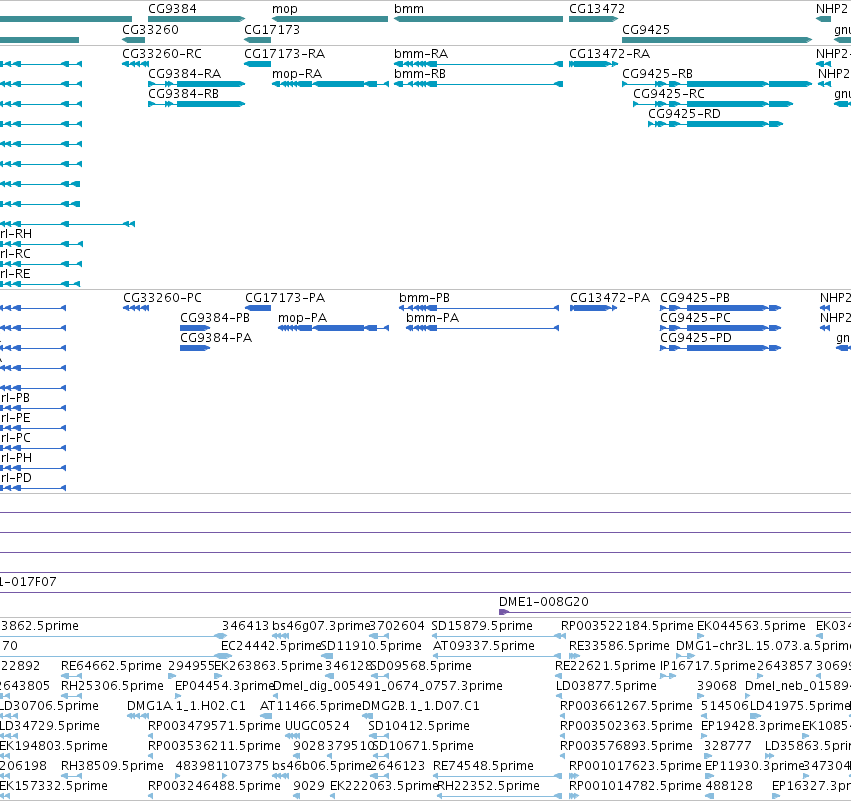Select EST label RH25306.5prime
Image resolution: width=851 pixels, height=801 pixels.
[x=112, y=685]
